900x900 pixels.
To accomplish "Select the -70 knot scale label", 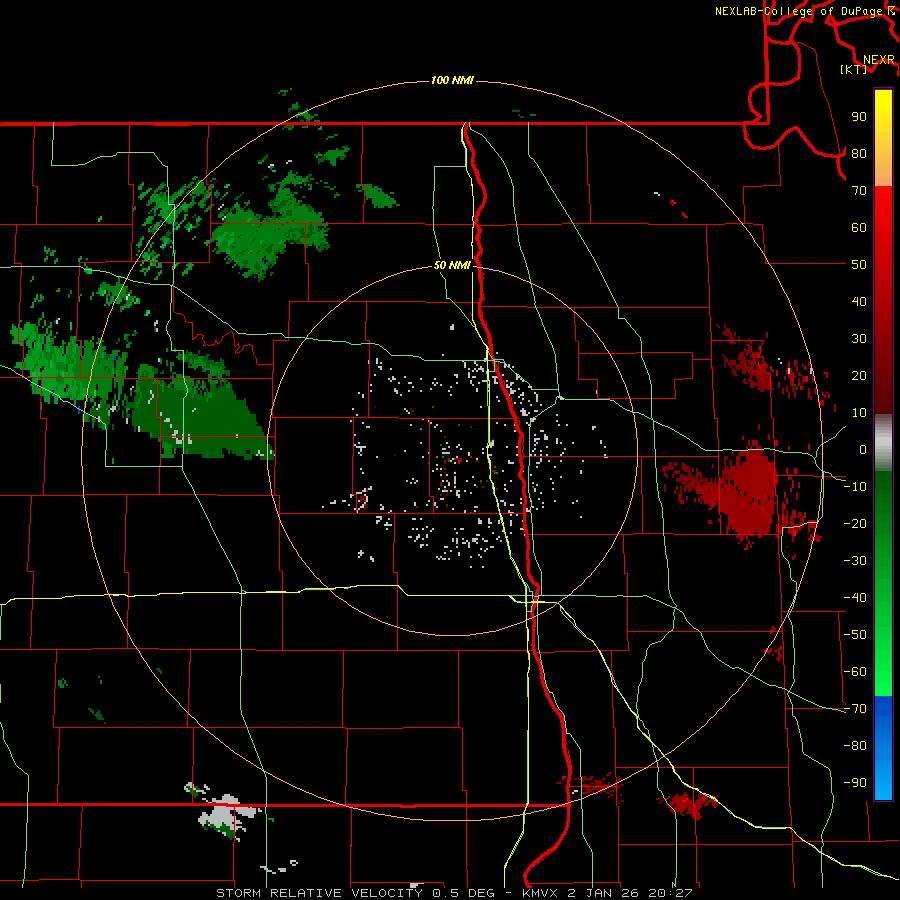I will pos(855,709).
